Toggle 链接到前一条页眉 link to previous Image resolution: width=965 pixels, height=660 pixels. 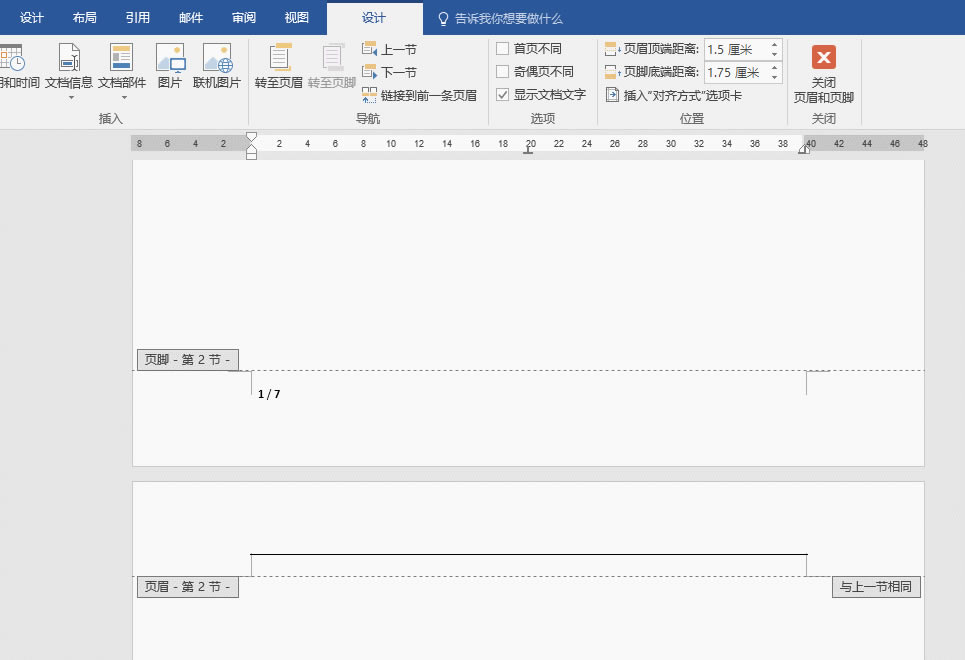tap(420, 95)
